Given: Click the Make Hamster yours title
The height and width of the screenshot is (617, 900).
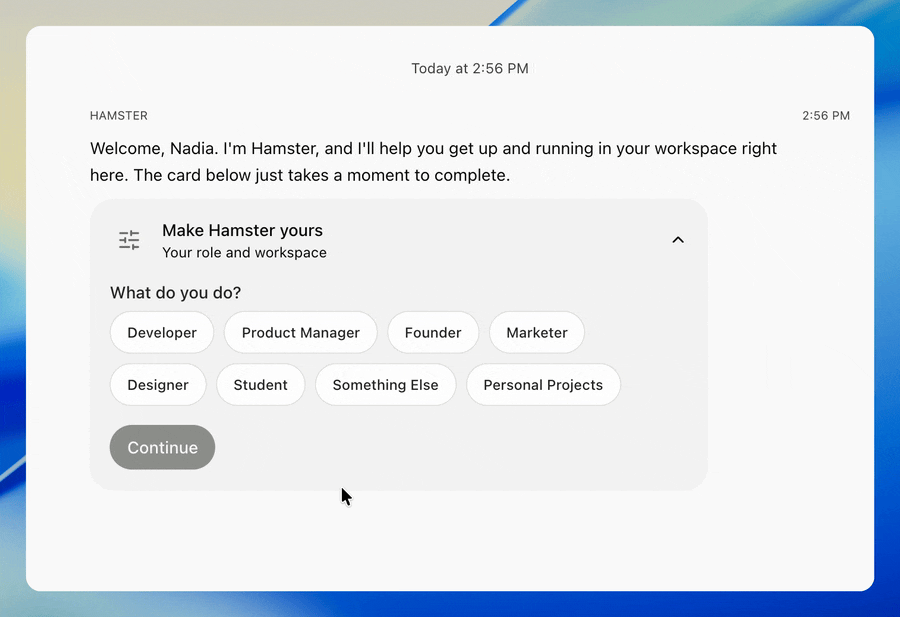Looking at the screenshot, I should (242, 230).
